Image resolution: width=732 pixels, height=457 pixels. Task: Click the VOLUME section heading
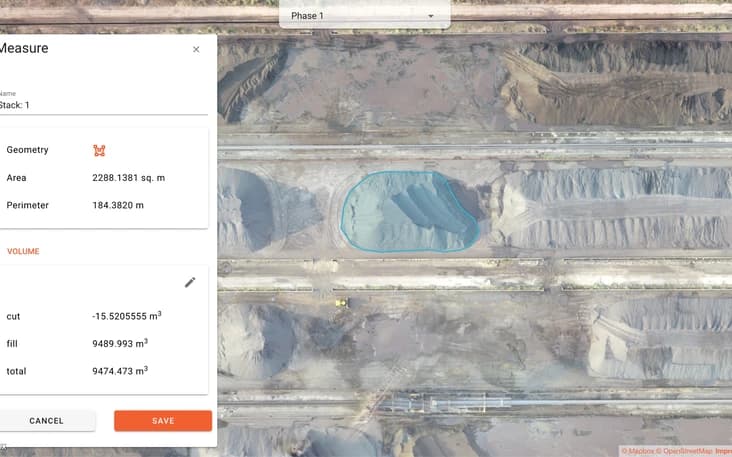[23, 251]
